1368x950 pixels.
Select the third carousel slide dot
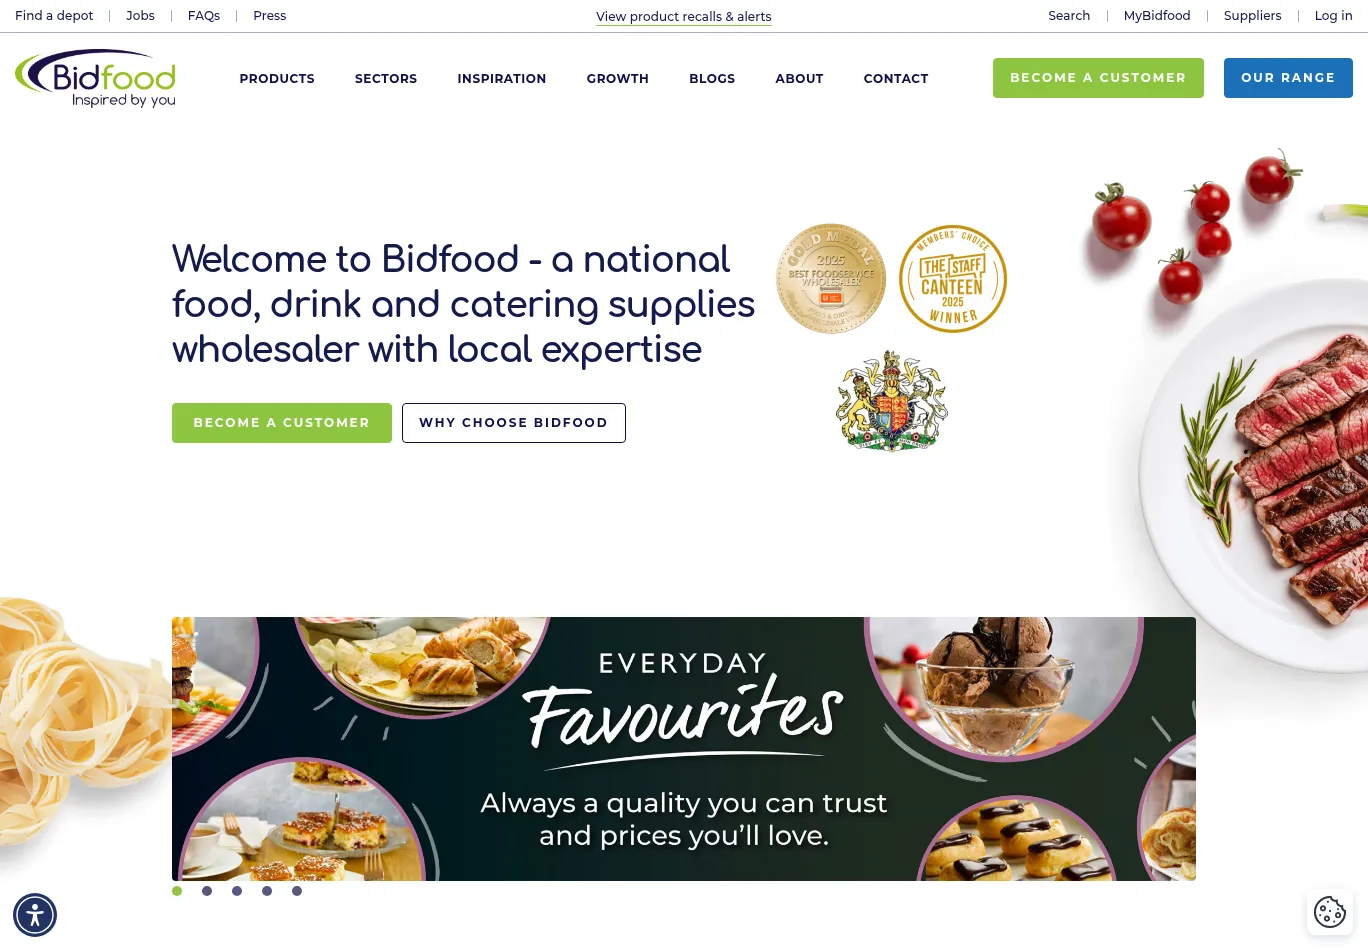[x=237, y=891]
